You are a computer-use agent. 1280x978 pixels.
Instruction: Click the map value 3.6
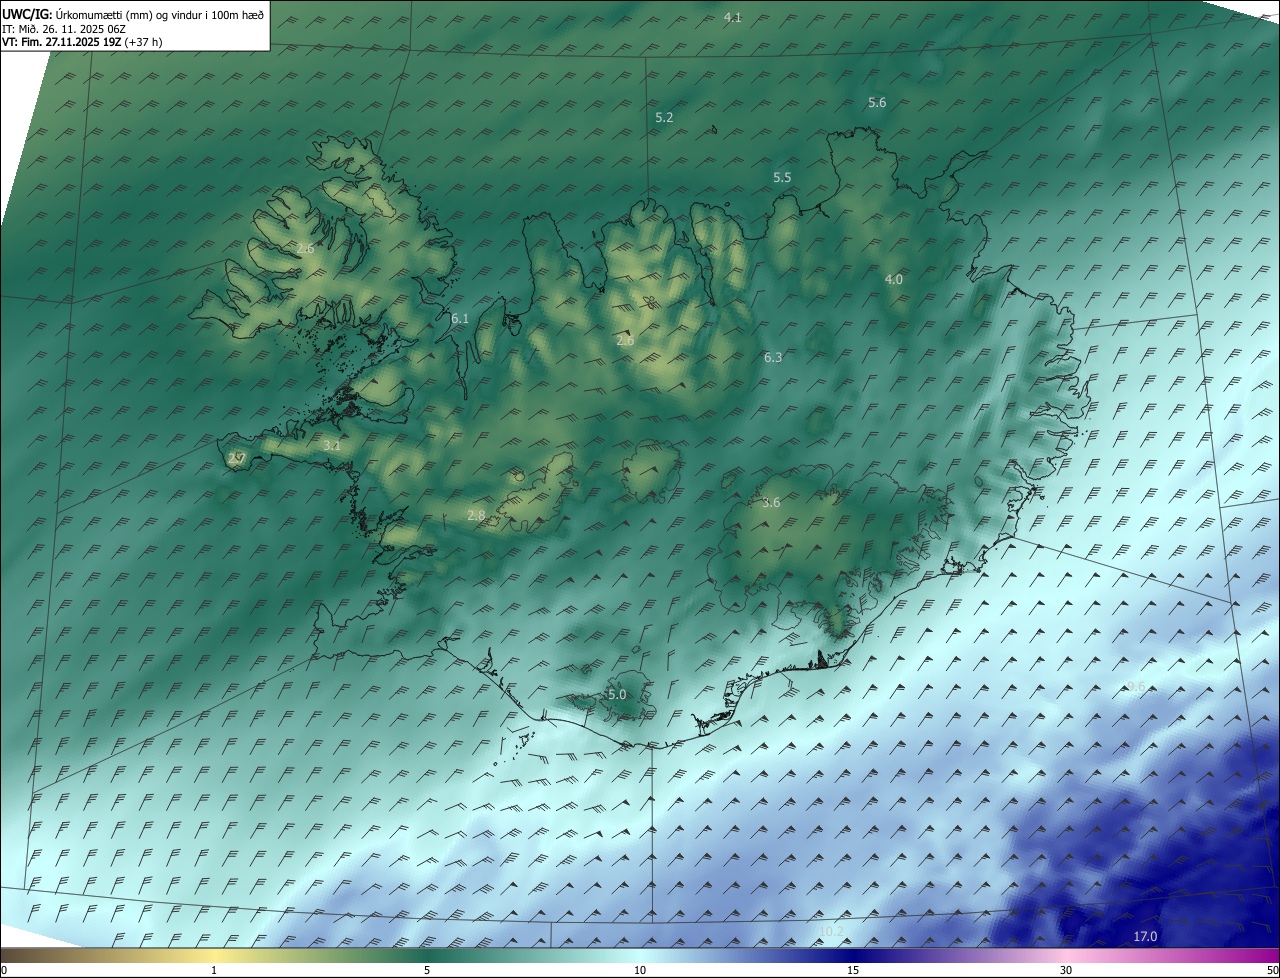(771, 503)
